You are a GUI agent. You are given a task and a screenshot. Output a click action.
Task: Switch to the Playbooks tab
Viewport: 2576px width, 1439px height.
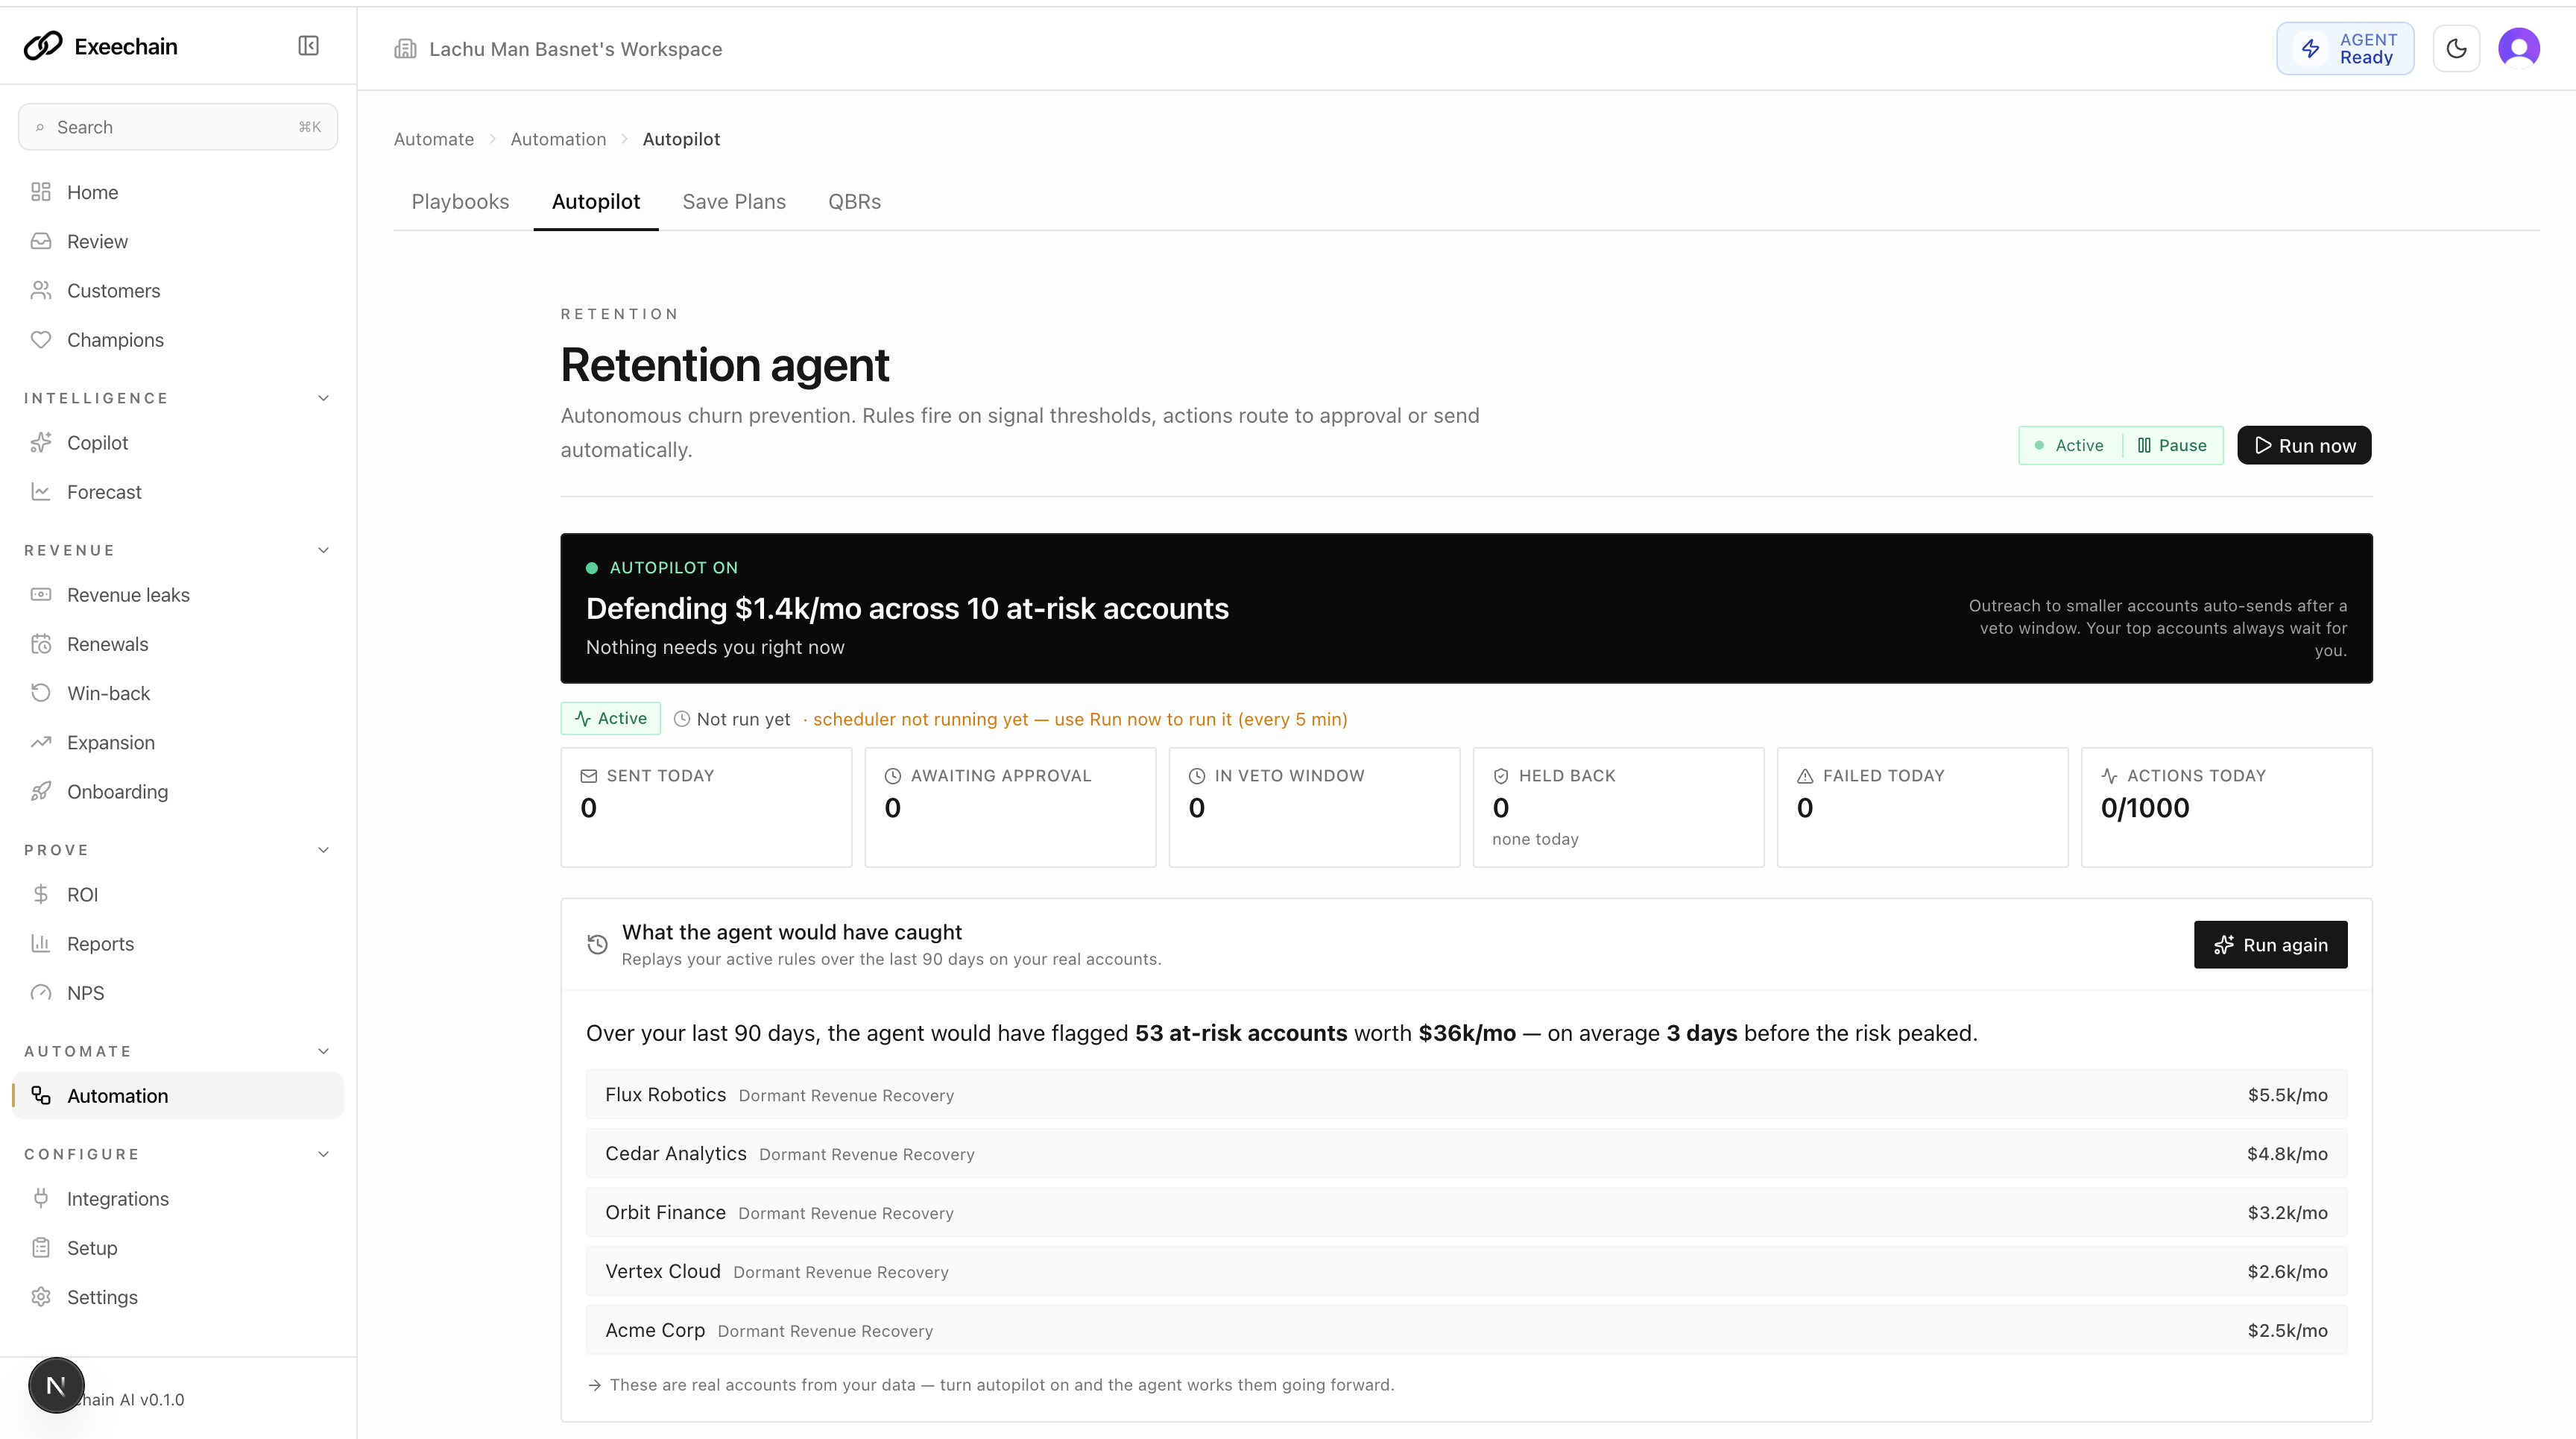[x=460, y=201]
